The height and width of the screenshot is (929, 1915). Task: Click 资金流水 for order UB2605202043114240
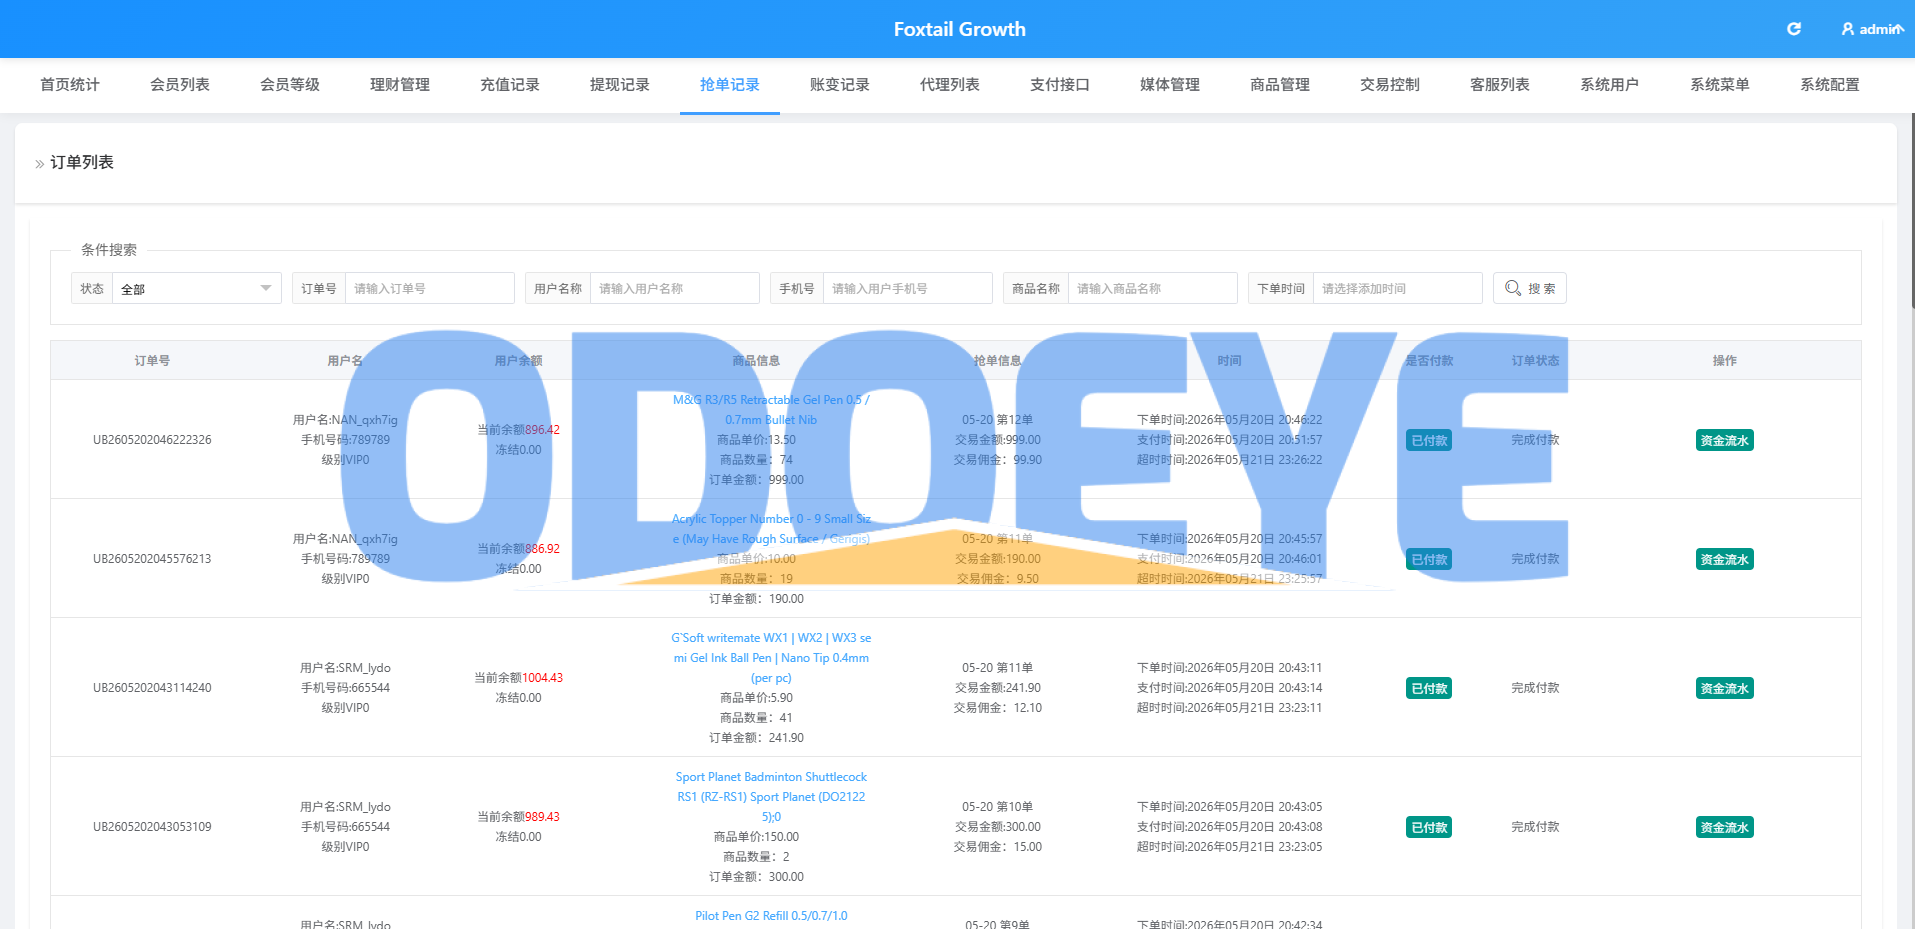tap(1725, 688)
